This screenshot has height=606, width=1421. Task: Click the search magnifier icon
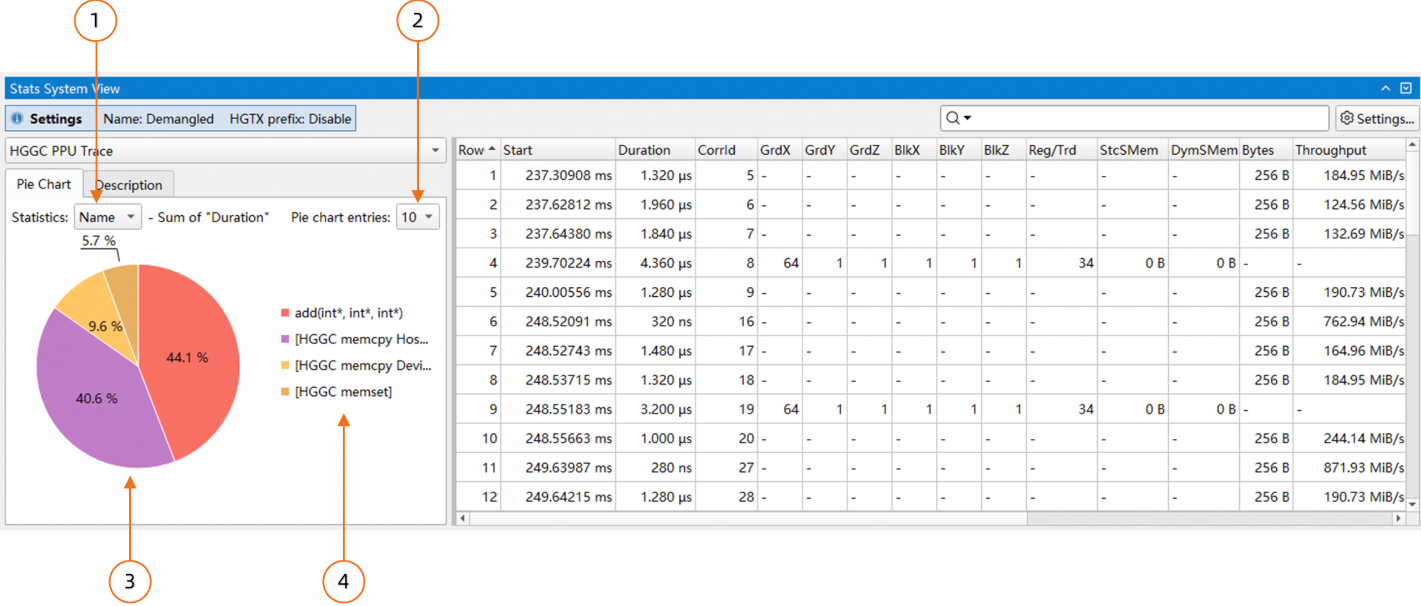point(953,118)
